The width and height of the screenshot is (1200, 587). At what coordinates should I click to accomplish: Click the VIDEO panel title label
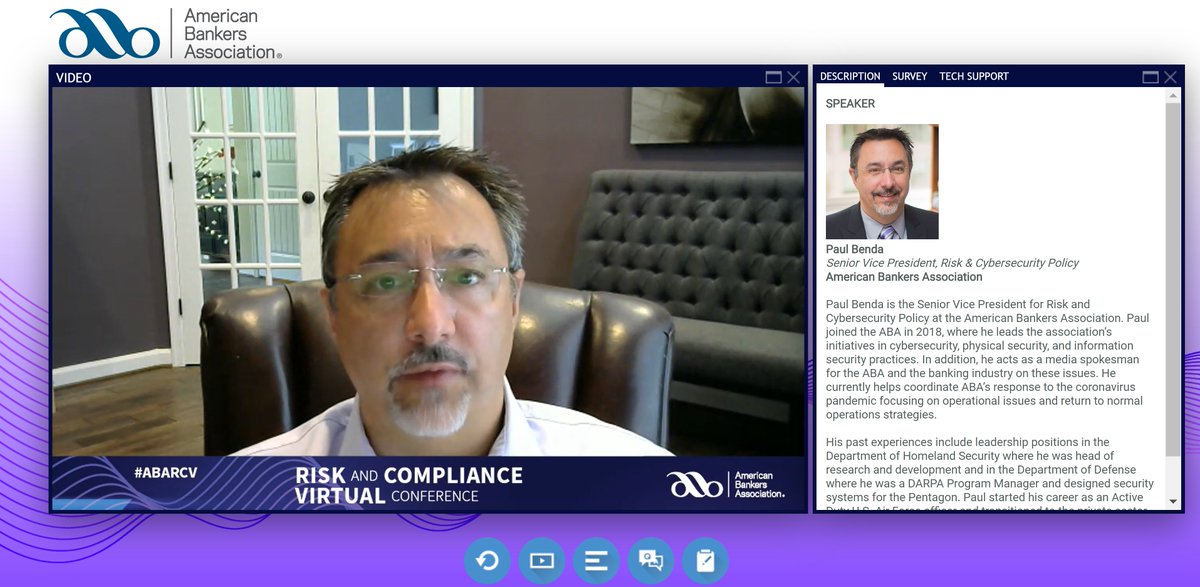point(73,77)
